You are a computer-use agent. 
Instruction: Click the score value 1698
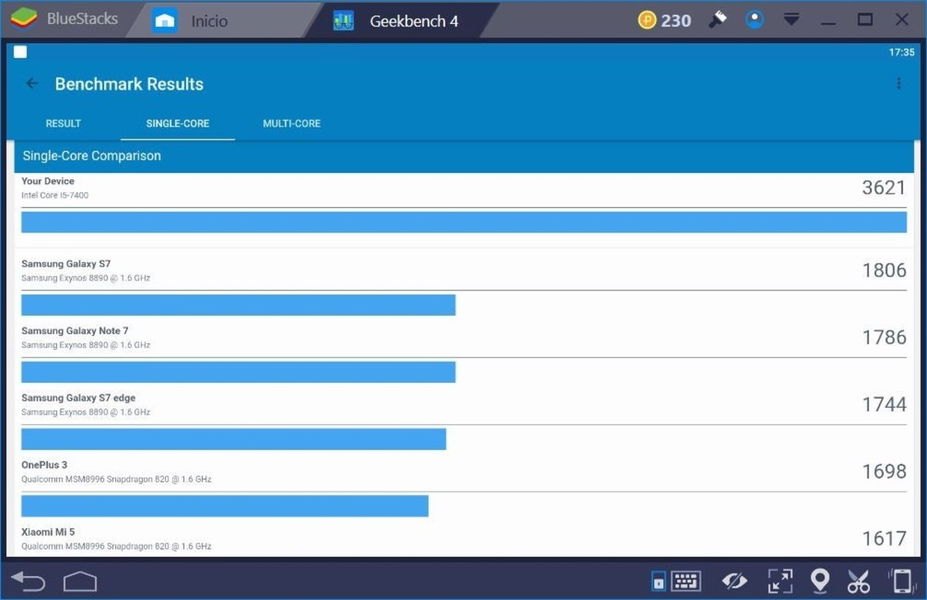884,471
